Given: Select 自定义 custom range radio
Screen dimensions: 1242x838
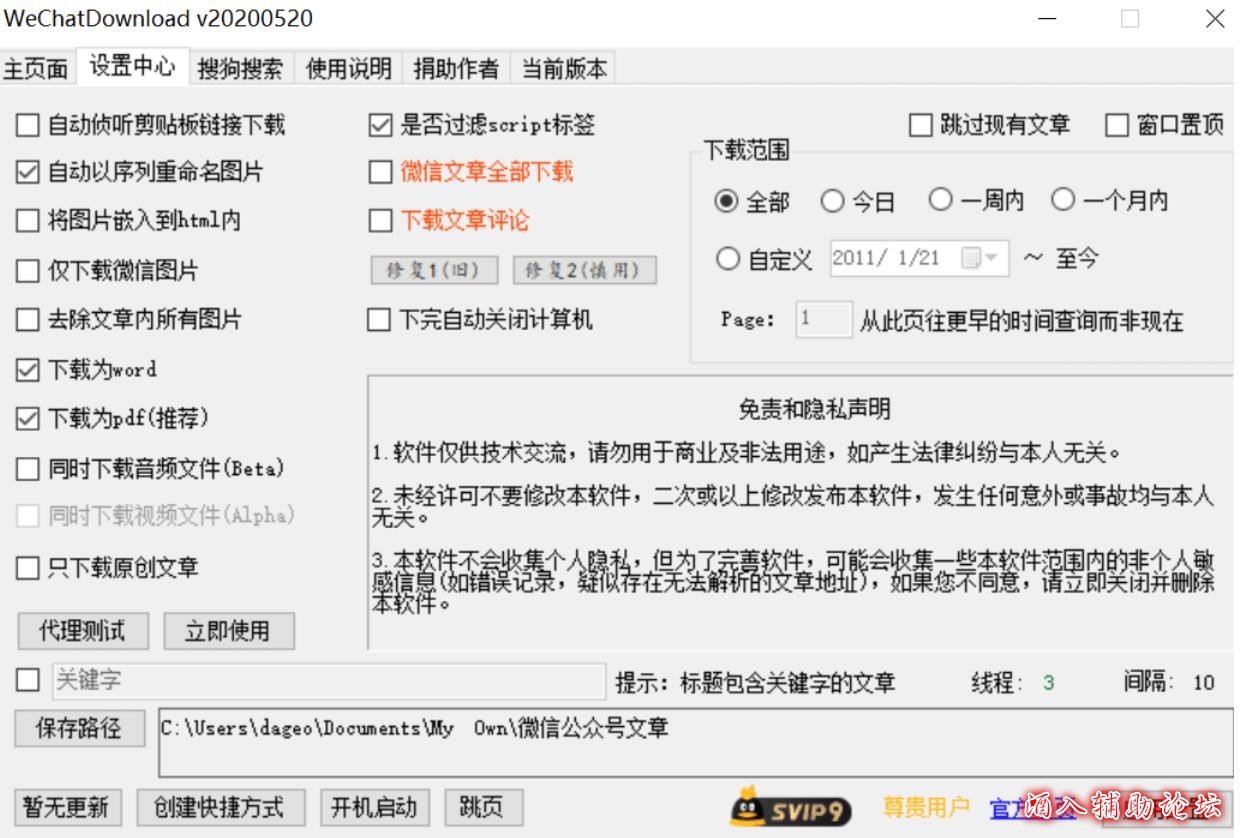Looking at the screenshot, I should click(x=727, y=259).
